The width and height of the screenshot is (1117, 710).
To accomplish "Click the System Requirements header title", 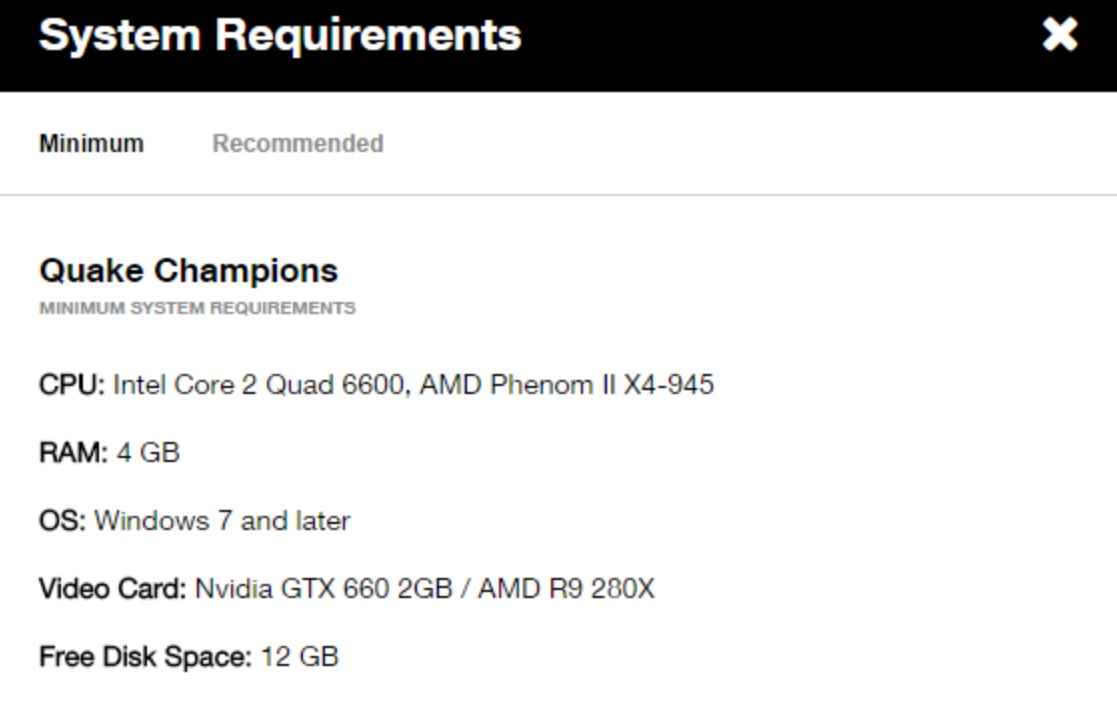I will 280,35.
